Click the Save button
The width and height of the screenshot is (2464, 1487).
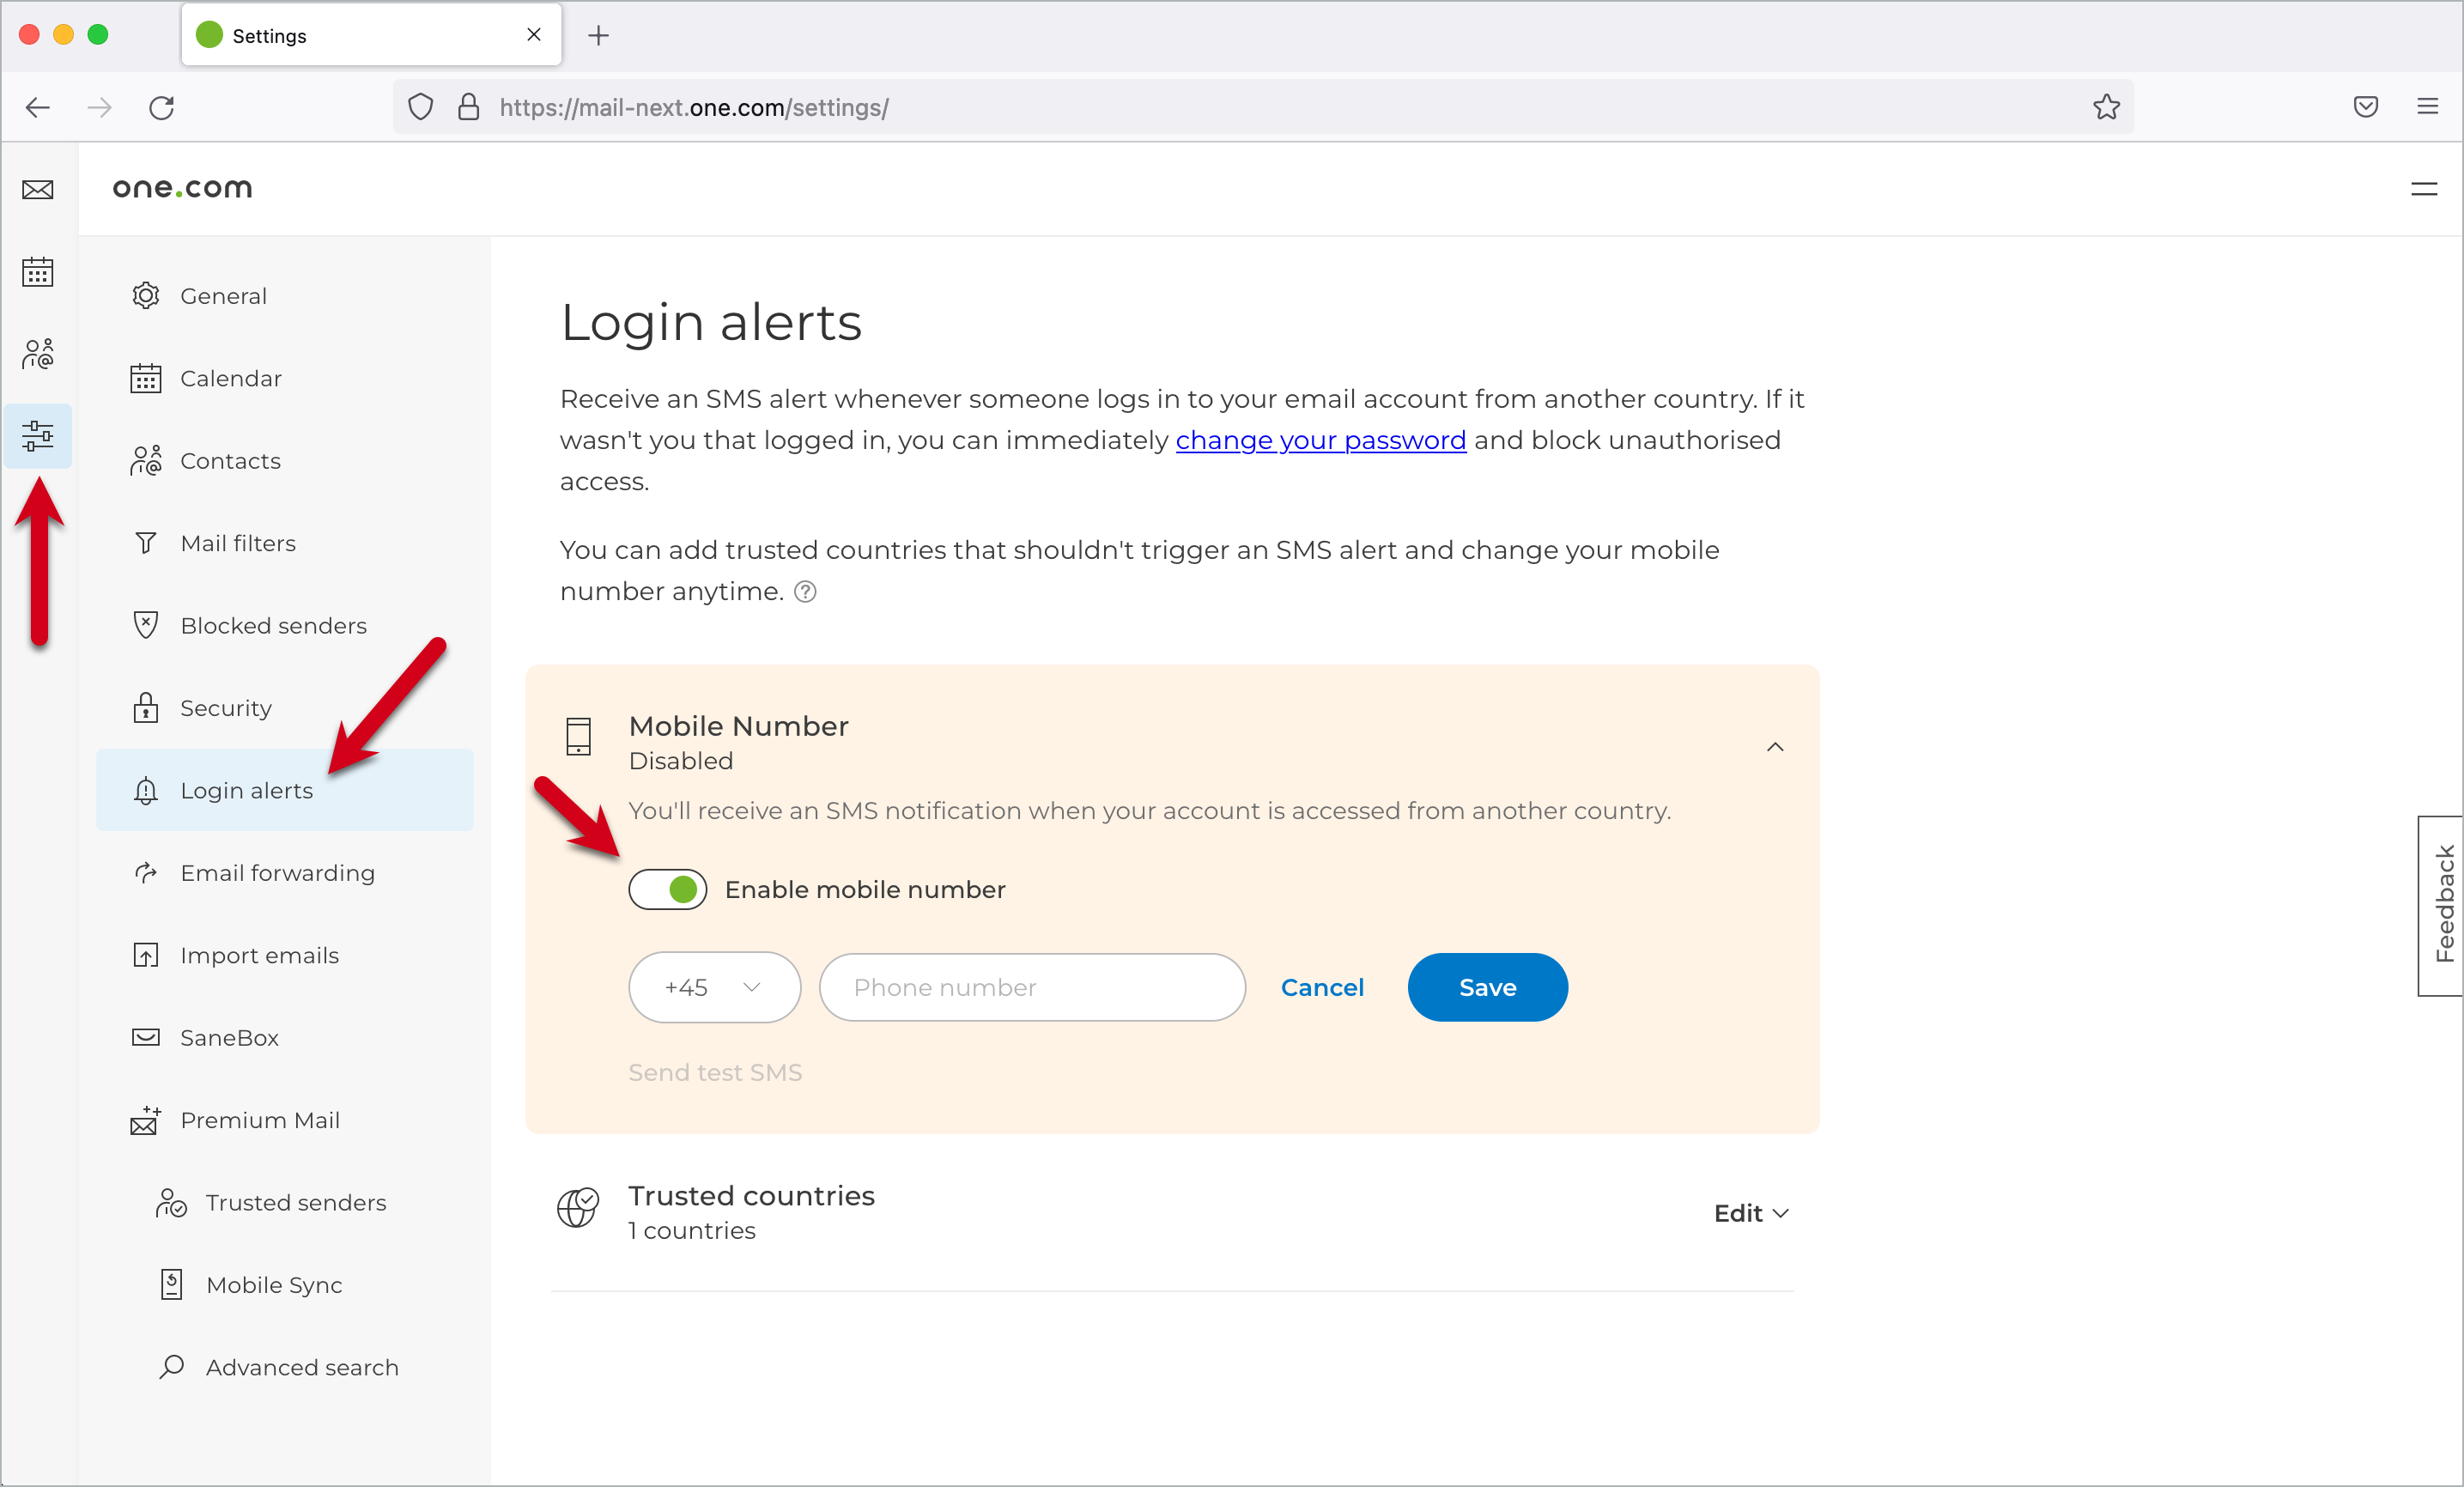[x=1487, y=987]
